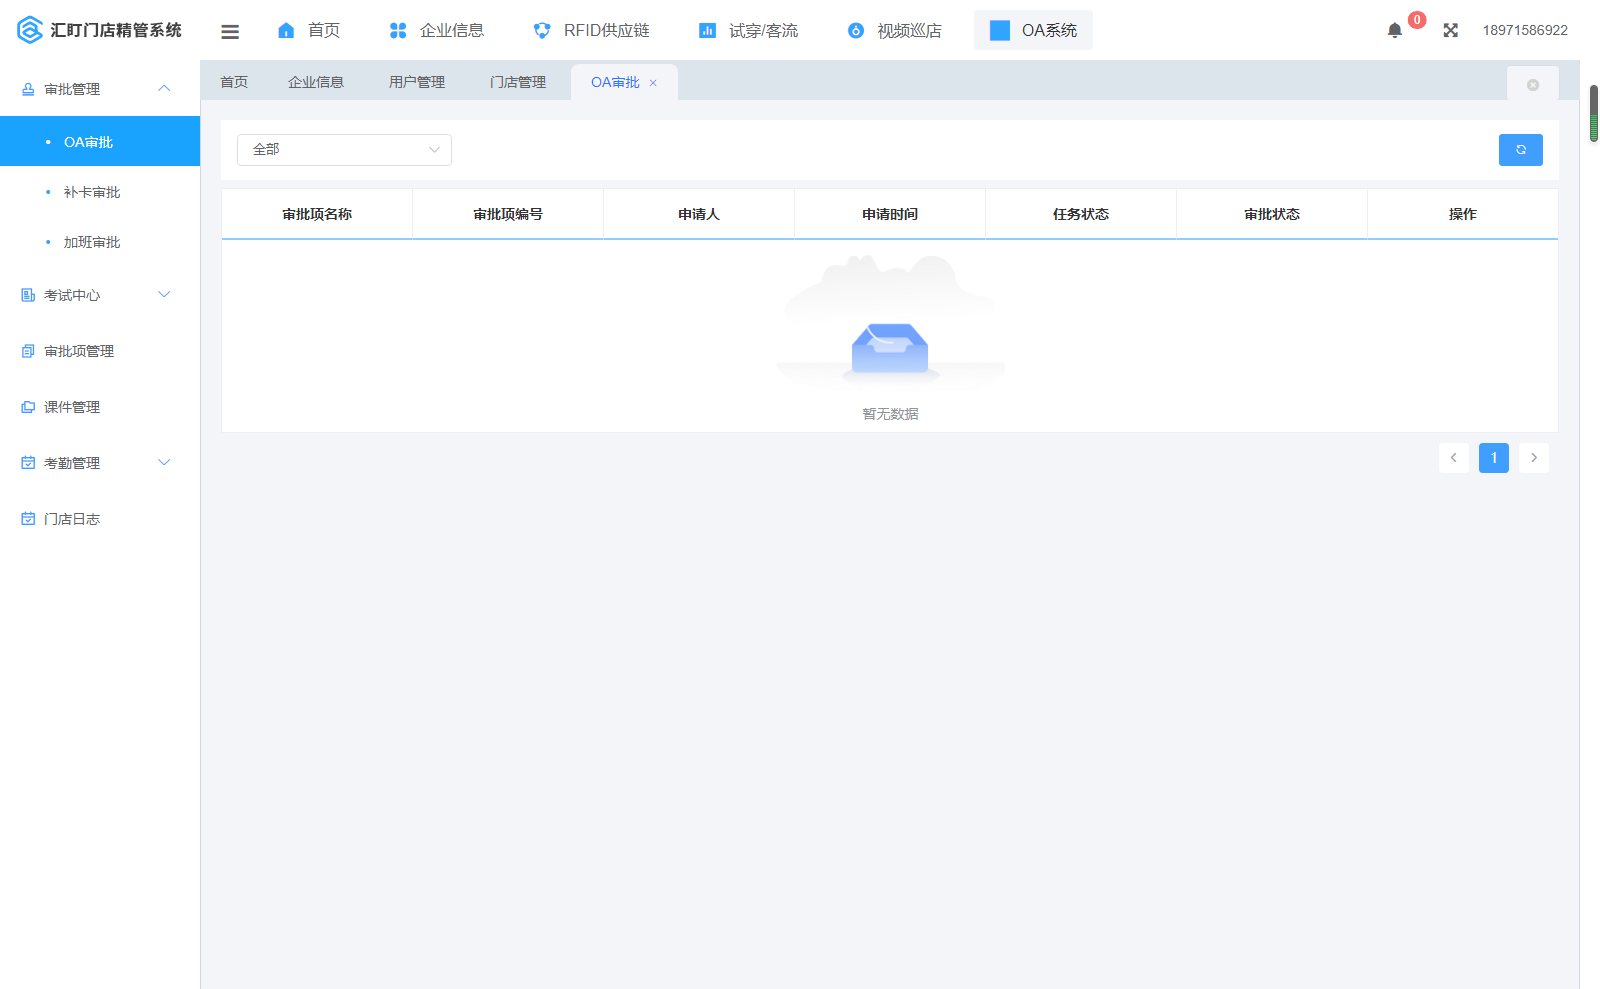Click the 审批项名称 column header

point(317,214)
